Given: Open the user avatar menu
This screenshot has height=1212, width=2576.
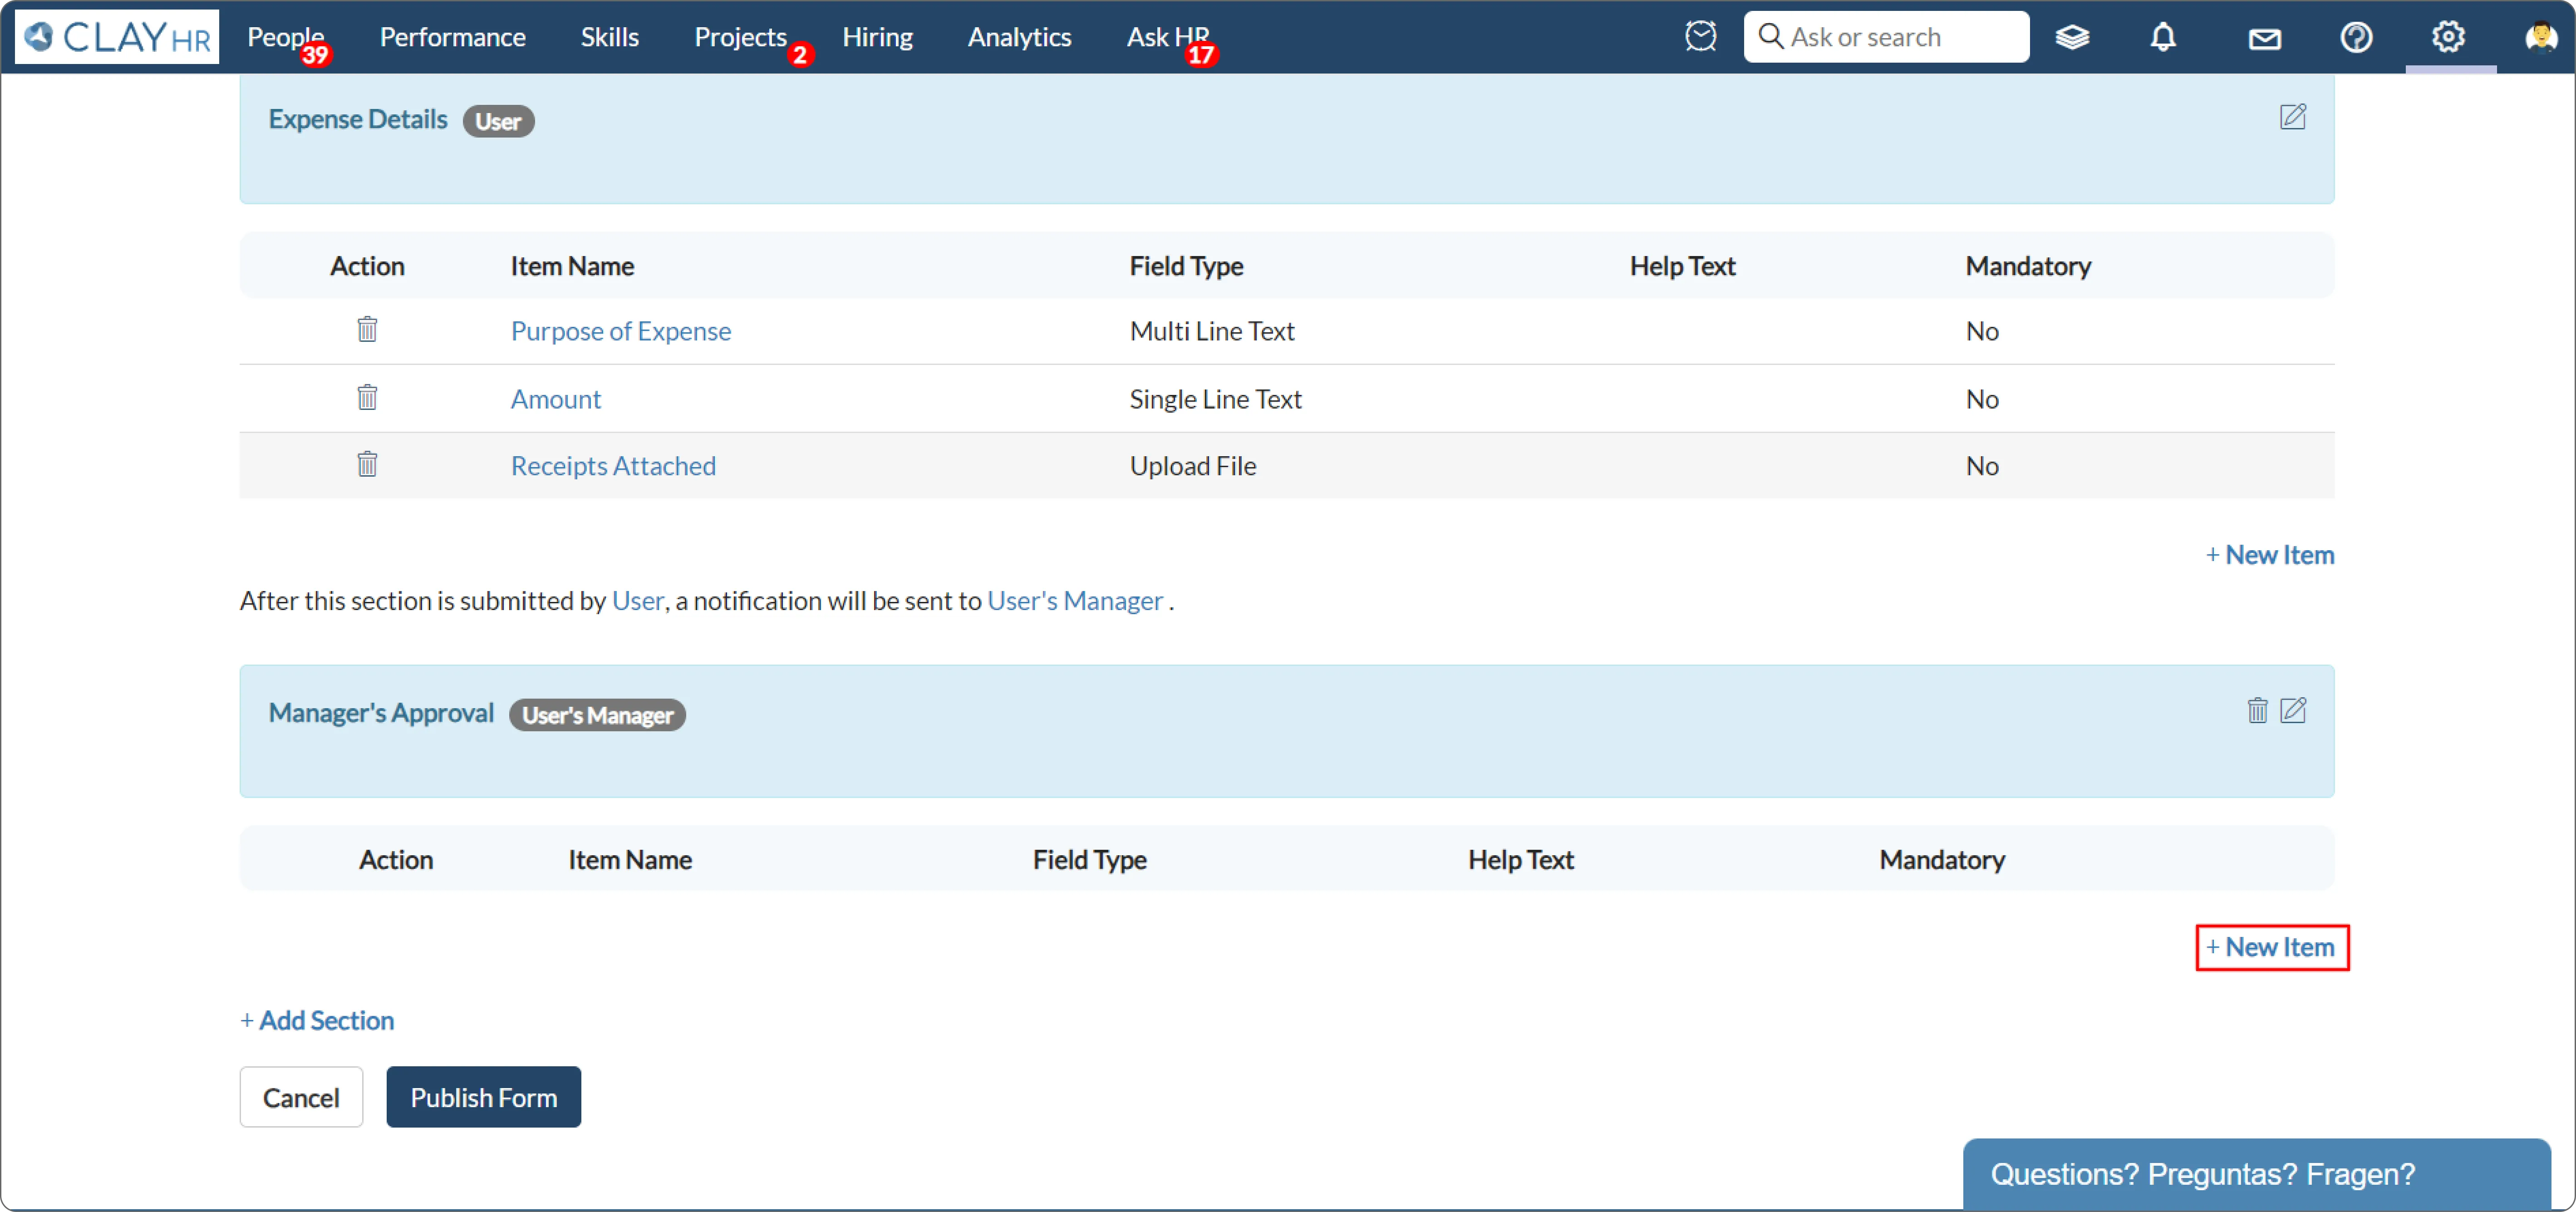Looking at the screenshot, I should (x=2540, y=38).
